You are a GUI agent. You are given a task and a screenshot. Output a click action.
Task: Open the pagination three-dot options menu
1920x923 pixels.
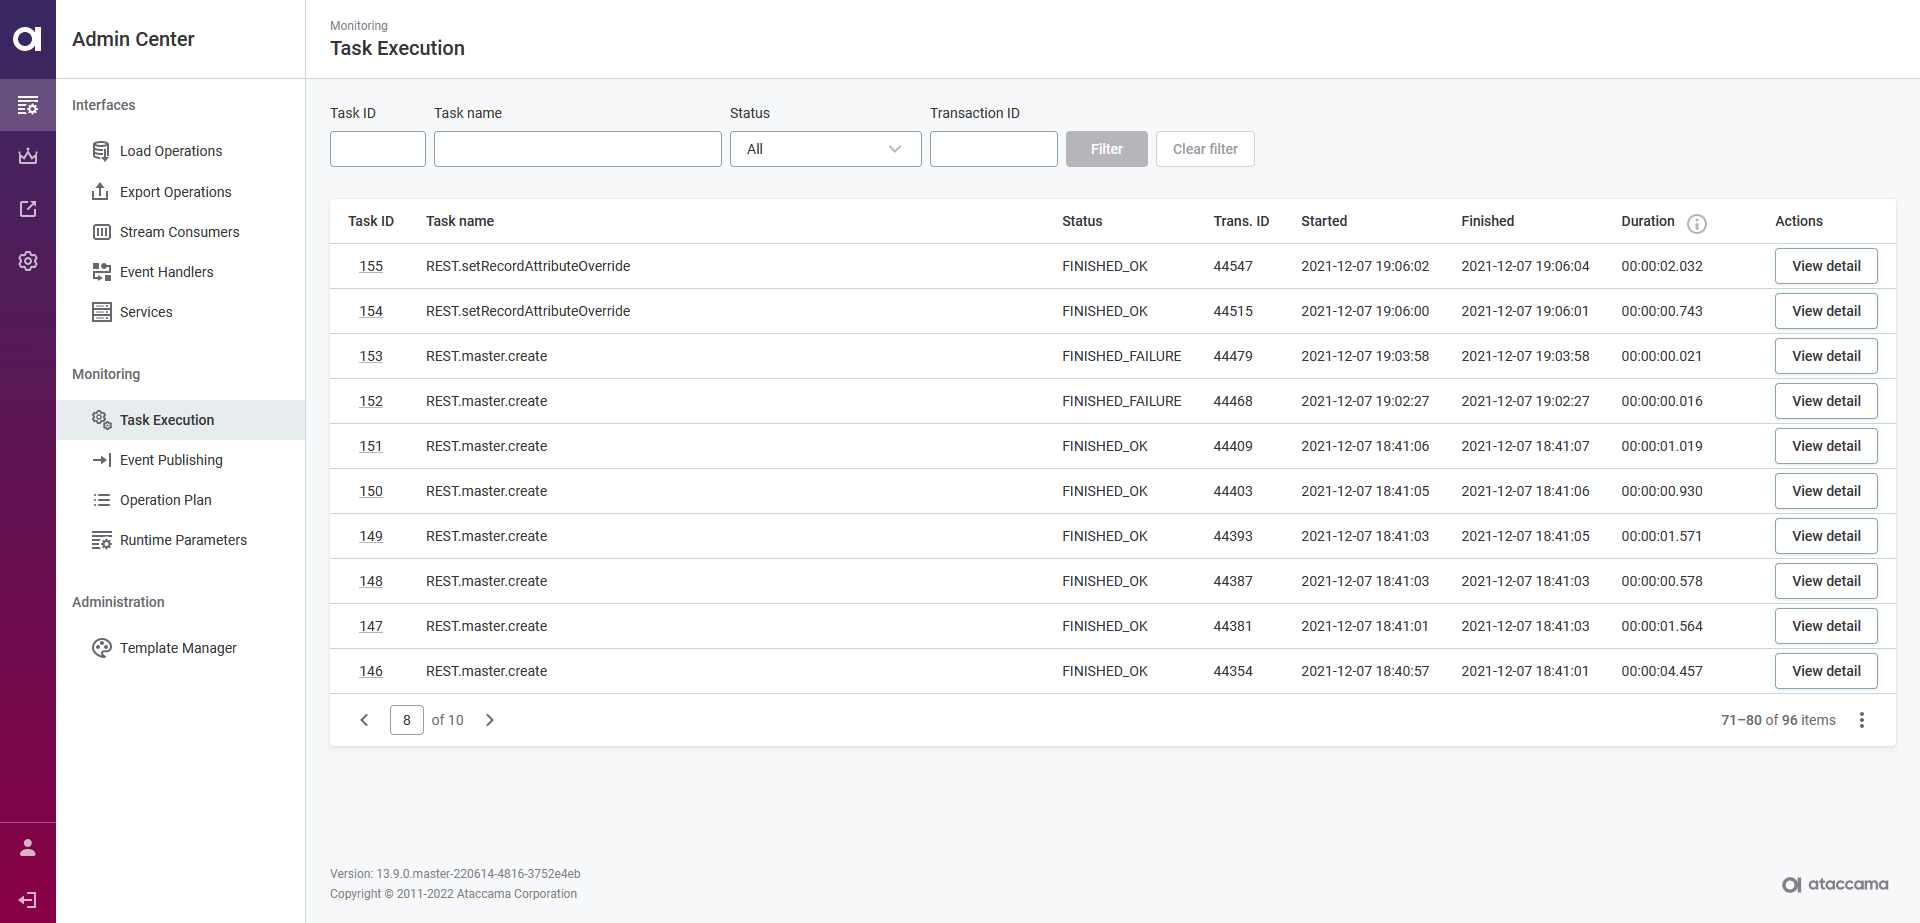(x=1861, y=720)
